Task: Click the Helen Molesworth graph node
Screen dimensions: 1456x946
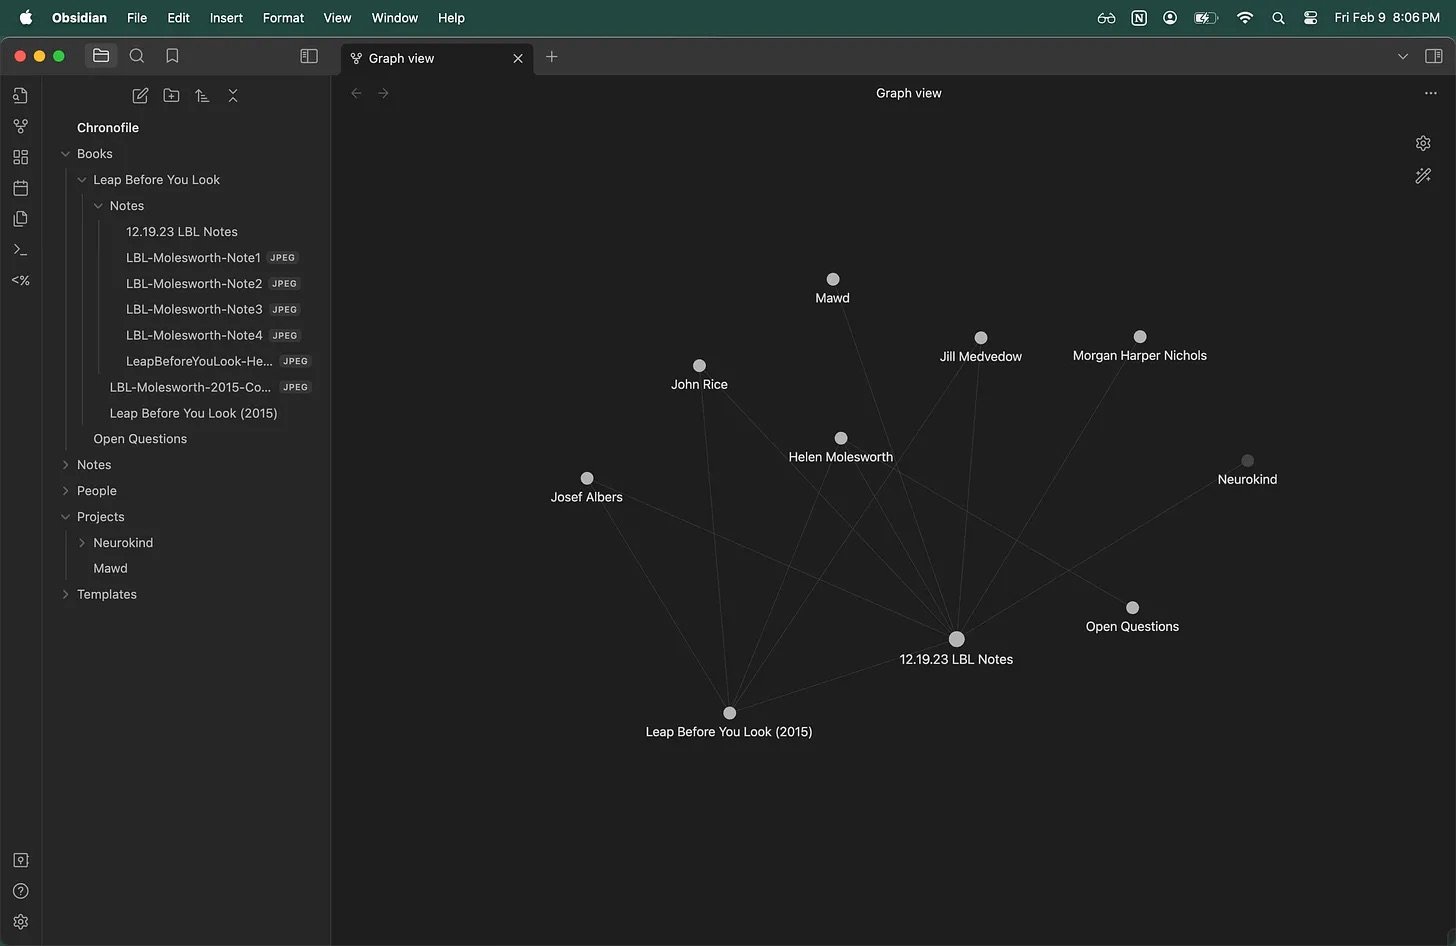Action: pyautogui.click(x=841, y=438)
